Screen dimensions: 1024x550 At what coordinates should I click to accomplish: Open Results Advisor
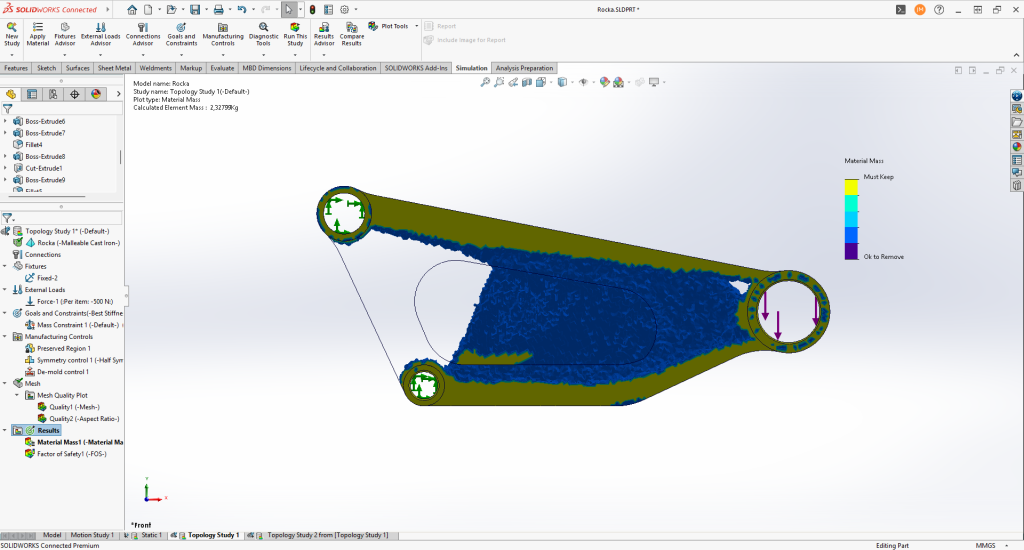tap(324, 34)
